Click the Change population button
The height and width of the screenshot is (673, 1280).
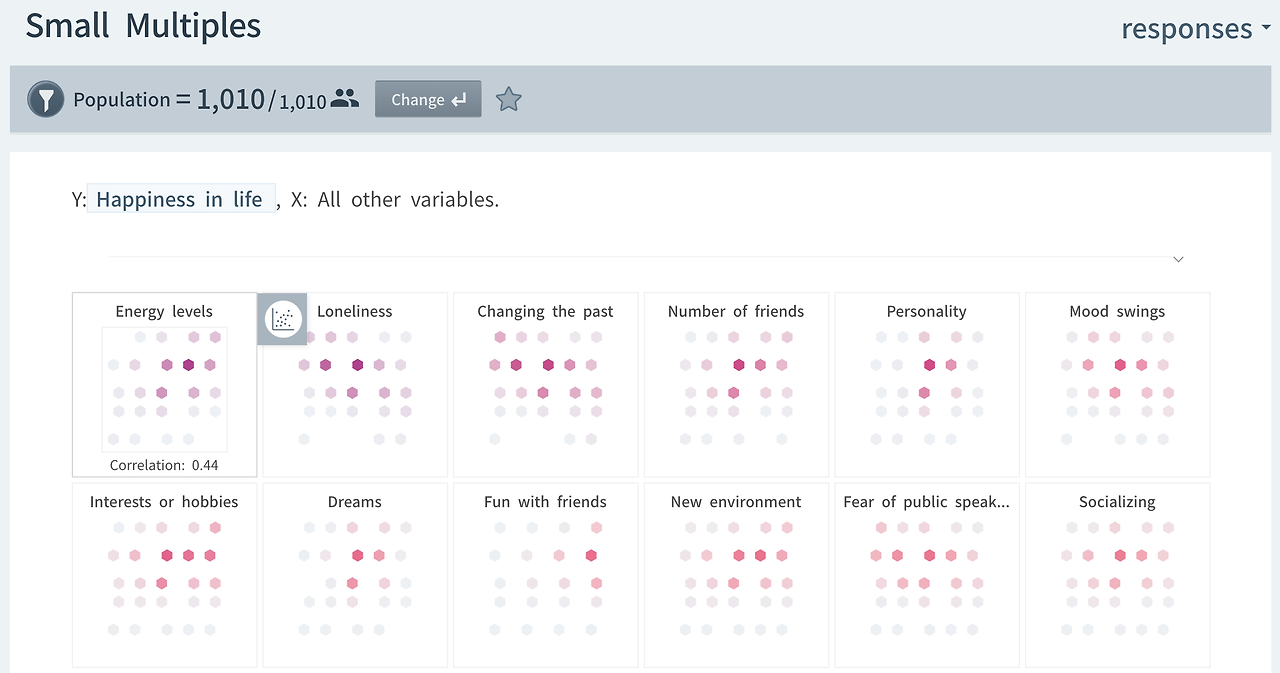(428, 100)
